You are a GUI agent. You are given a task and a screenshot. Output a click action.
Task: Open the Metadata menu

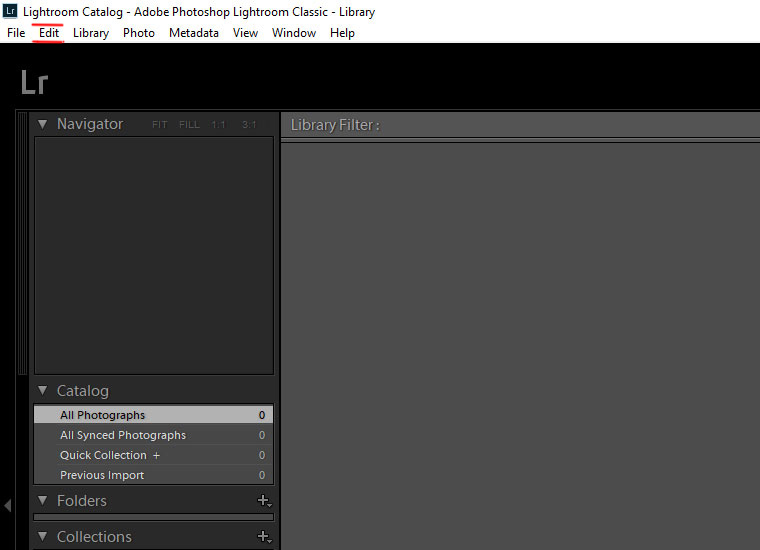click(193, 33)
